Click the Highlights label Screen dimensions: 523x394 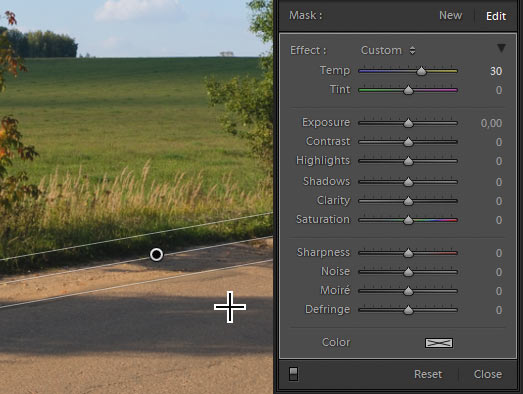point(323,160)
